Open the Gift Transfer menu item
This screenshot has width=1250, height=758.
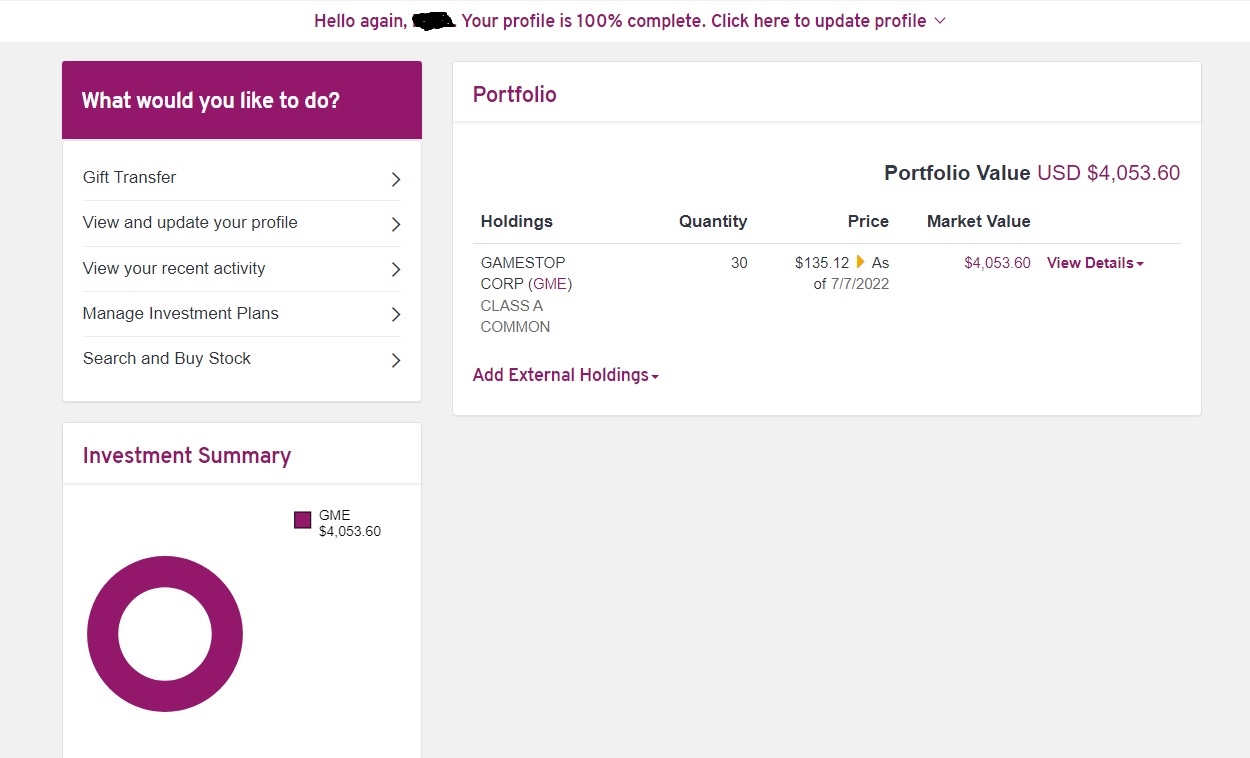tap(130, 178)
